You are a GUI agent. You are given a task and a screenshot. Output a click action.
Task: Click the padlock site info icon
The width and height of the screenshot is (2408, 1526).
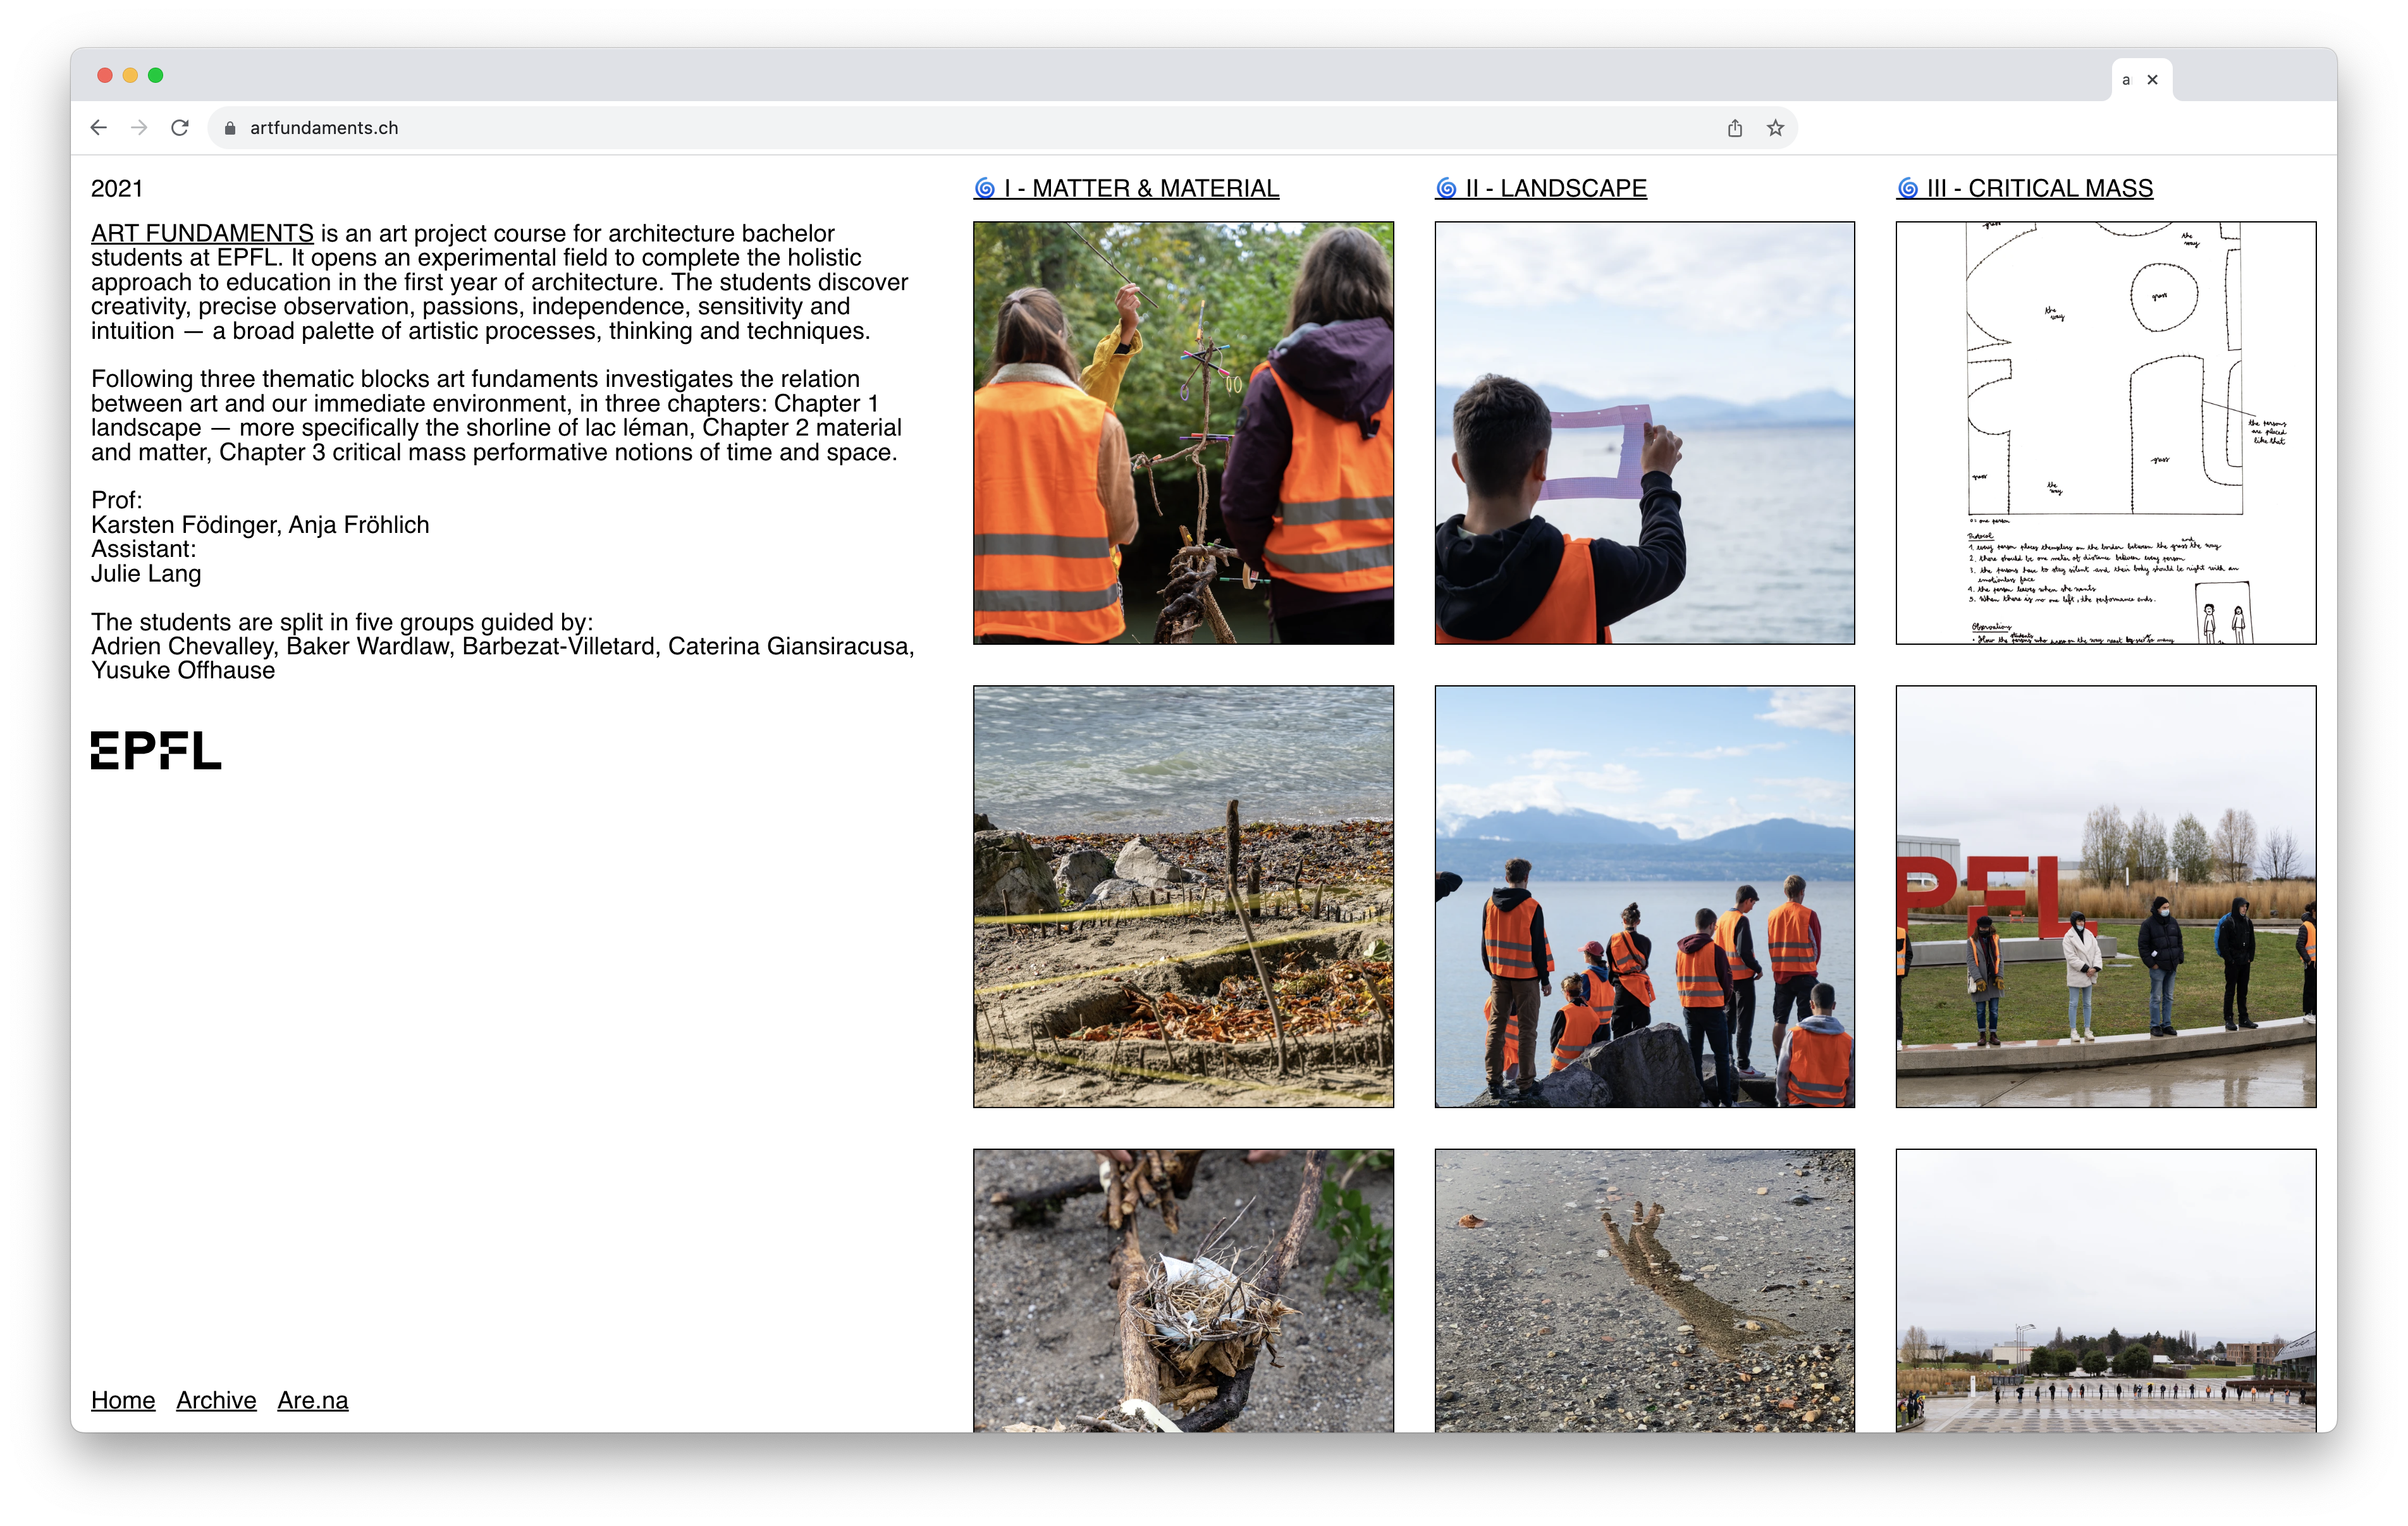tap(230, 128)
